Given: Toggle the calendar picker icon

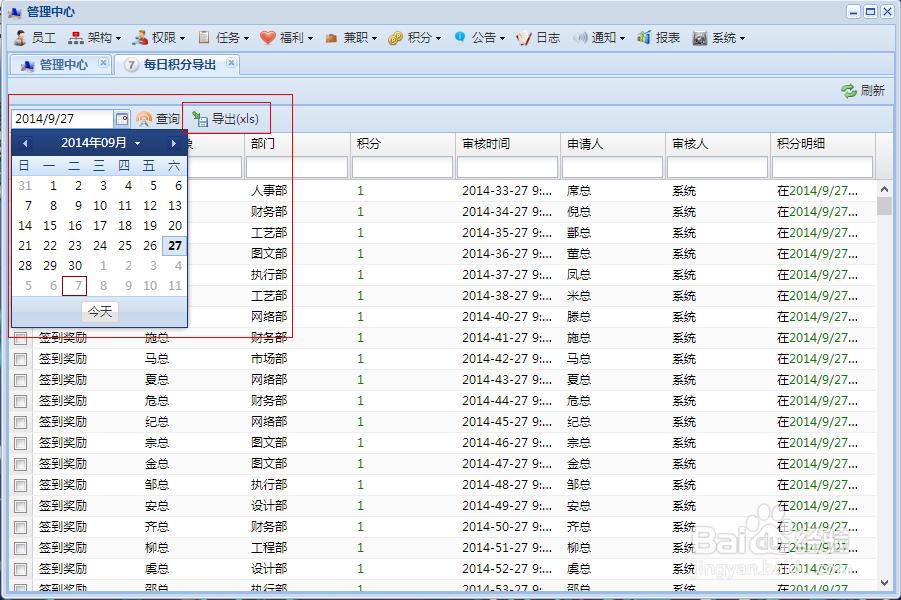Looking at the screenshot, I should 122,119.
